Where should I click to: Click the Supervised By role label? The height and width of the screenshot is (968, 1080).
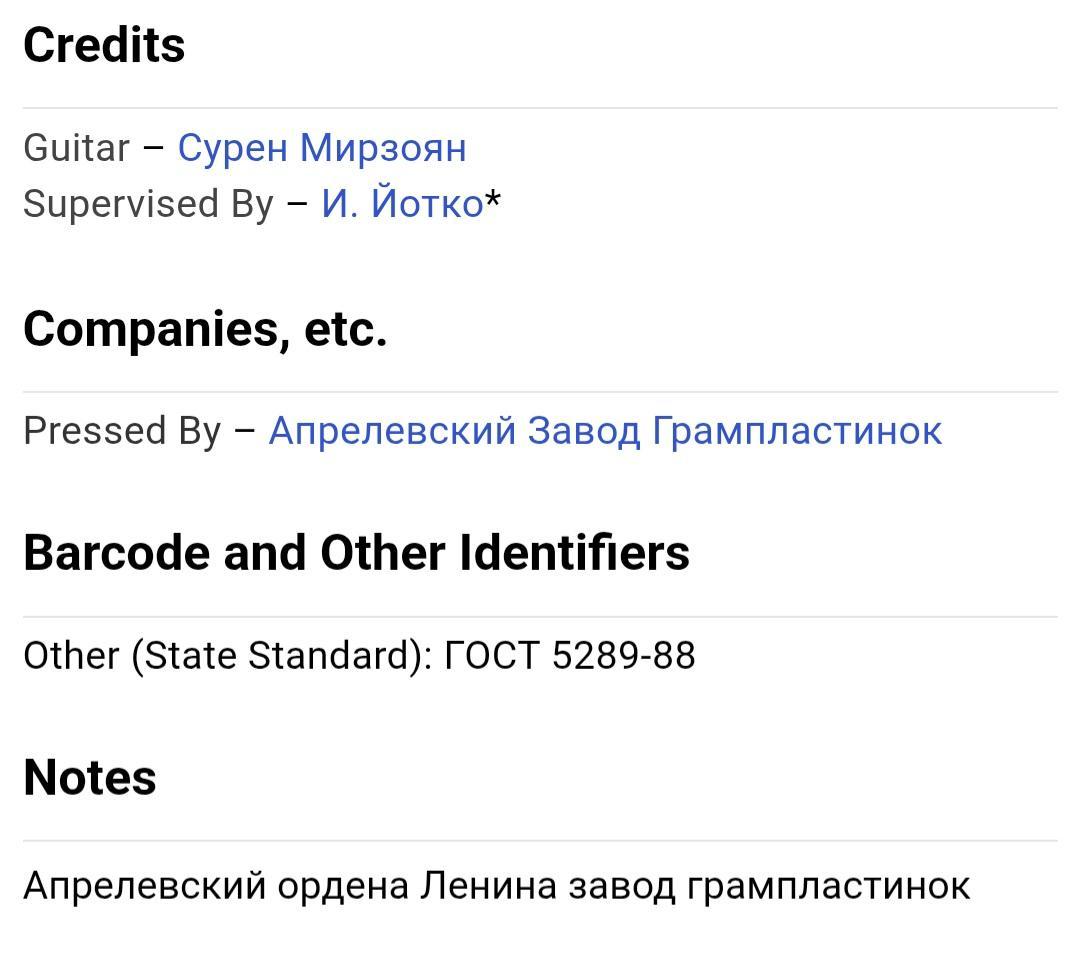148,204
